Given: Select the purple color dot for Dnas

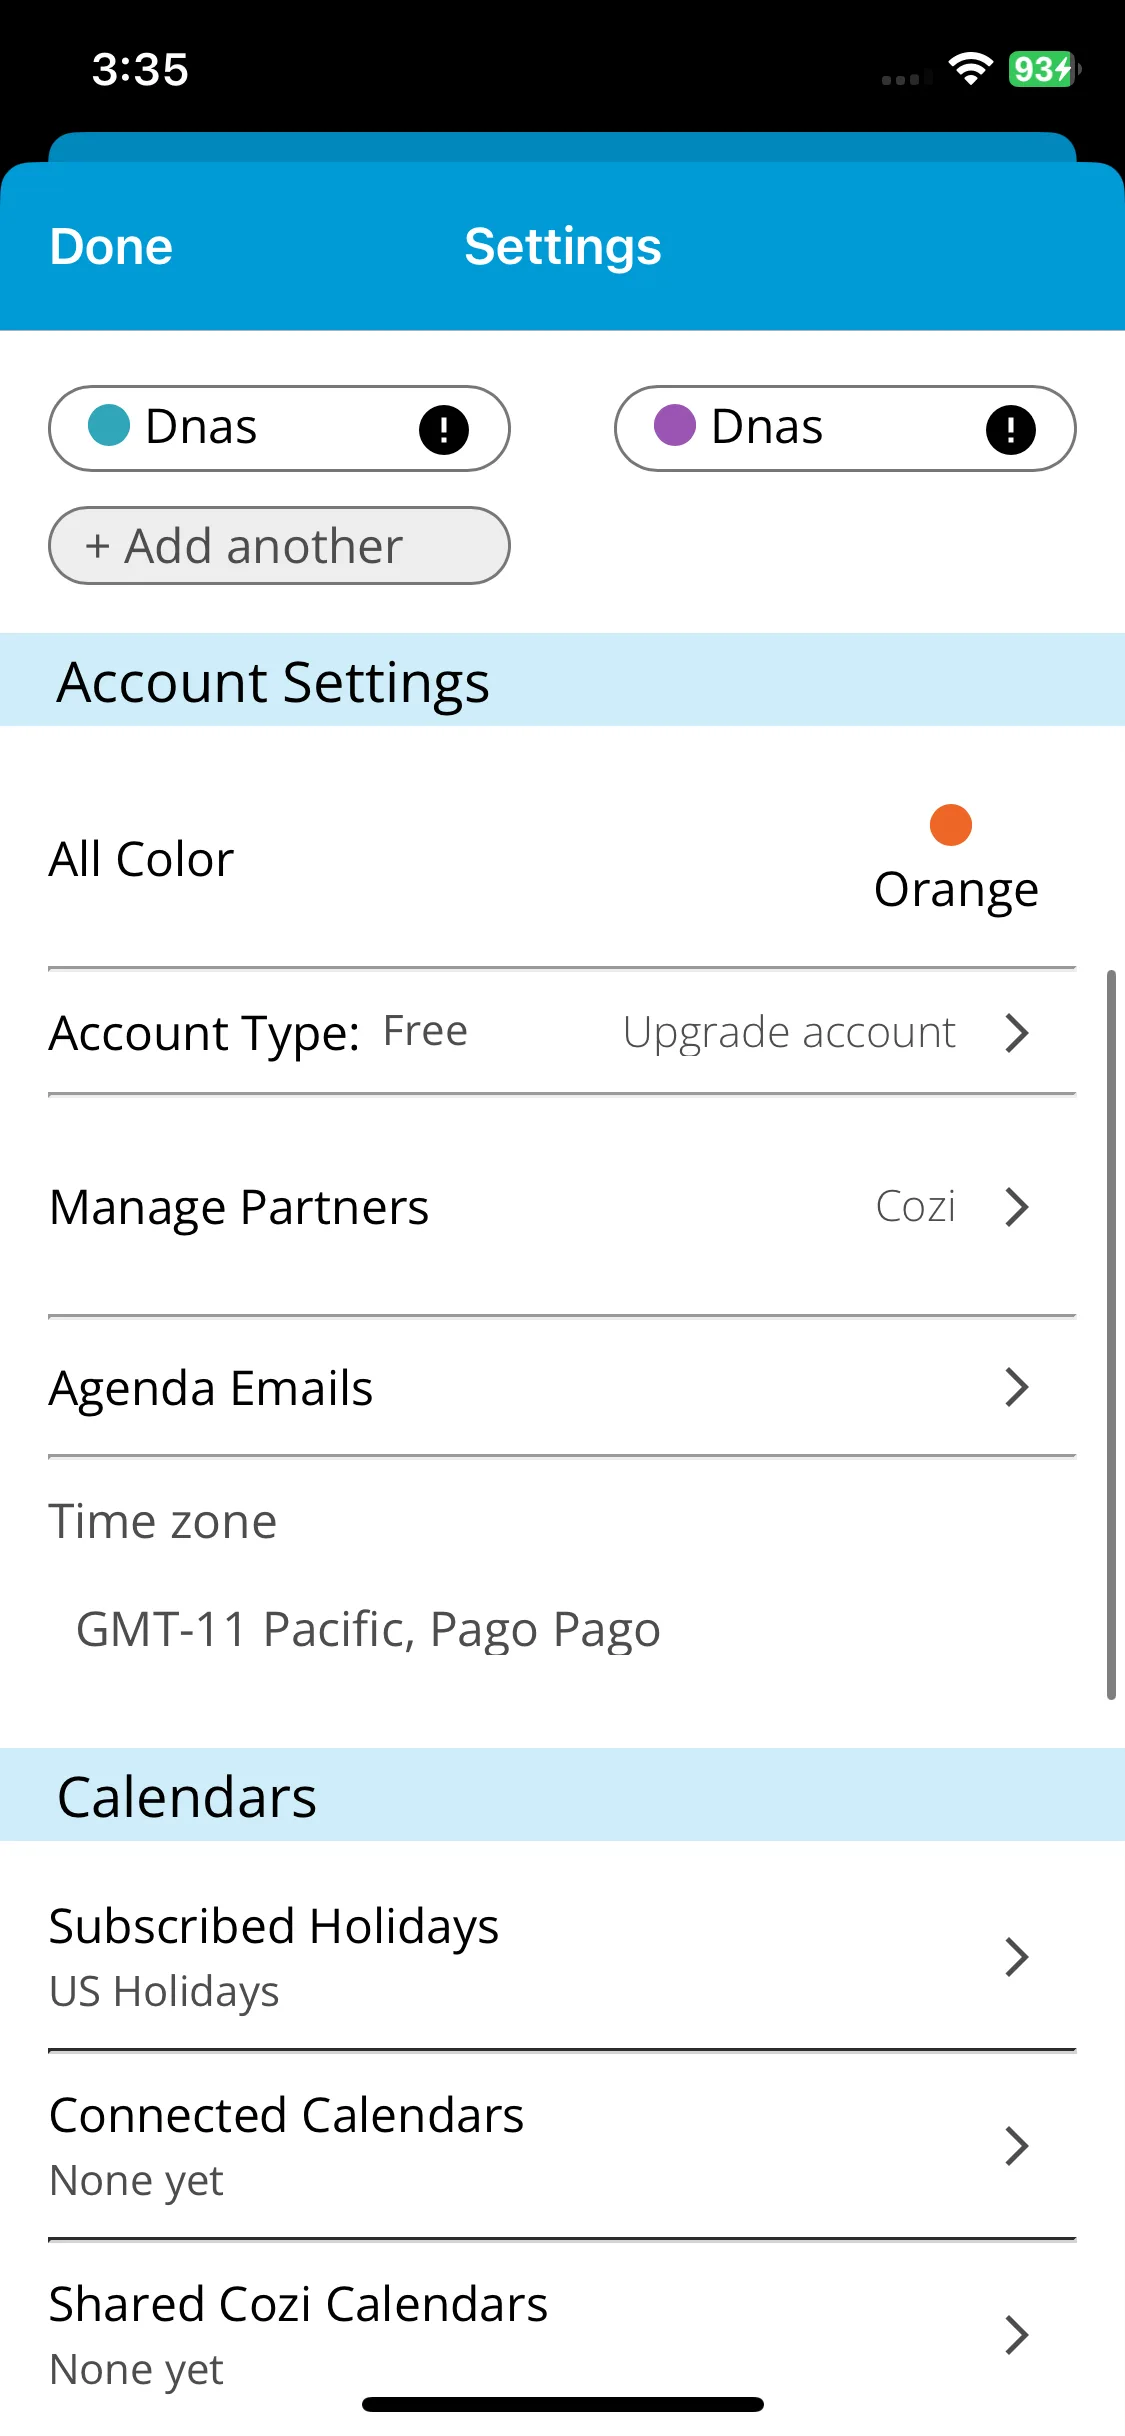Looking at the screenshot, I should click(675, 425).
